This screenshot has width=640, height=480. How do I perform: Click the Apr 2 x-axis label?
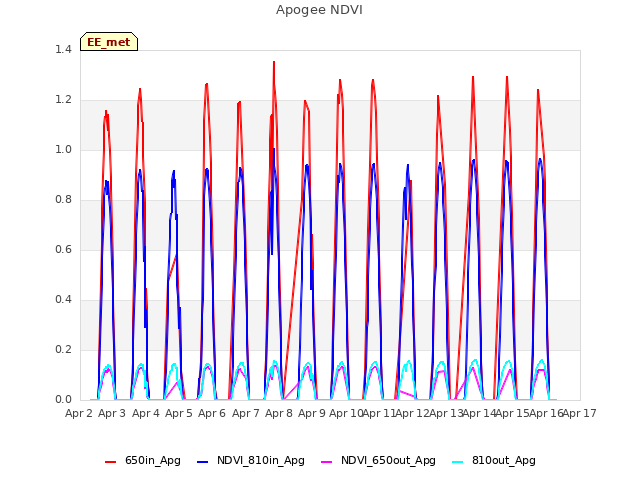[x=79, y=413]
